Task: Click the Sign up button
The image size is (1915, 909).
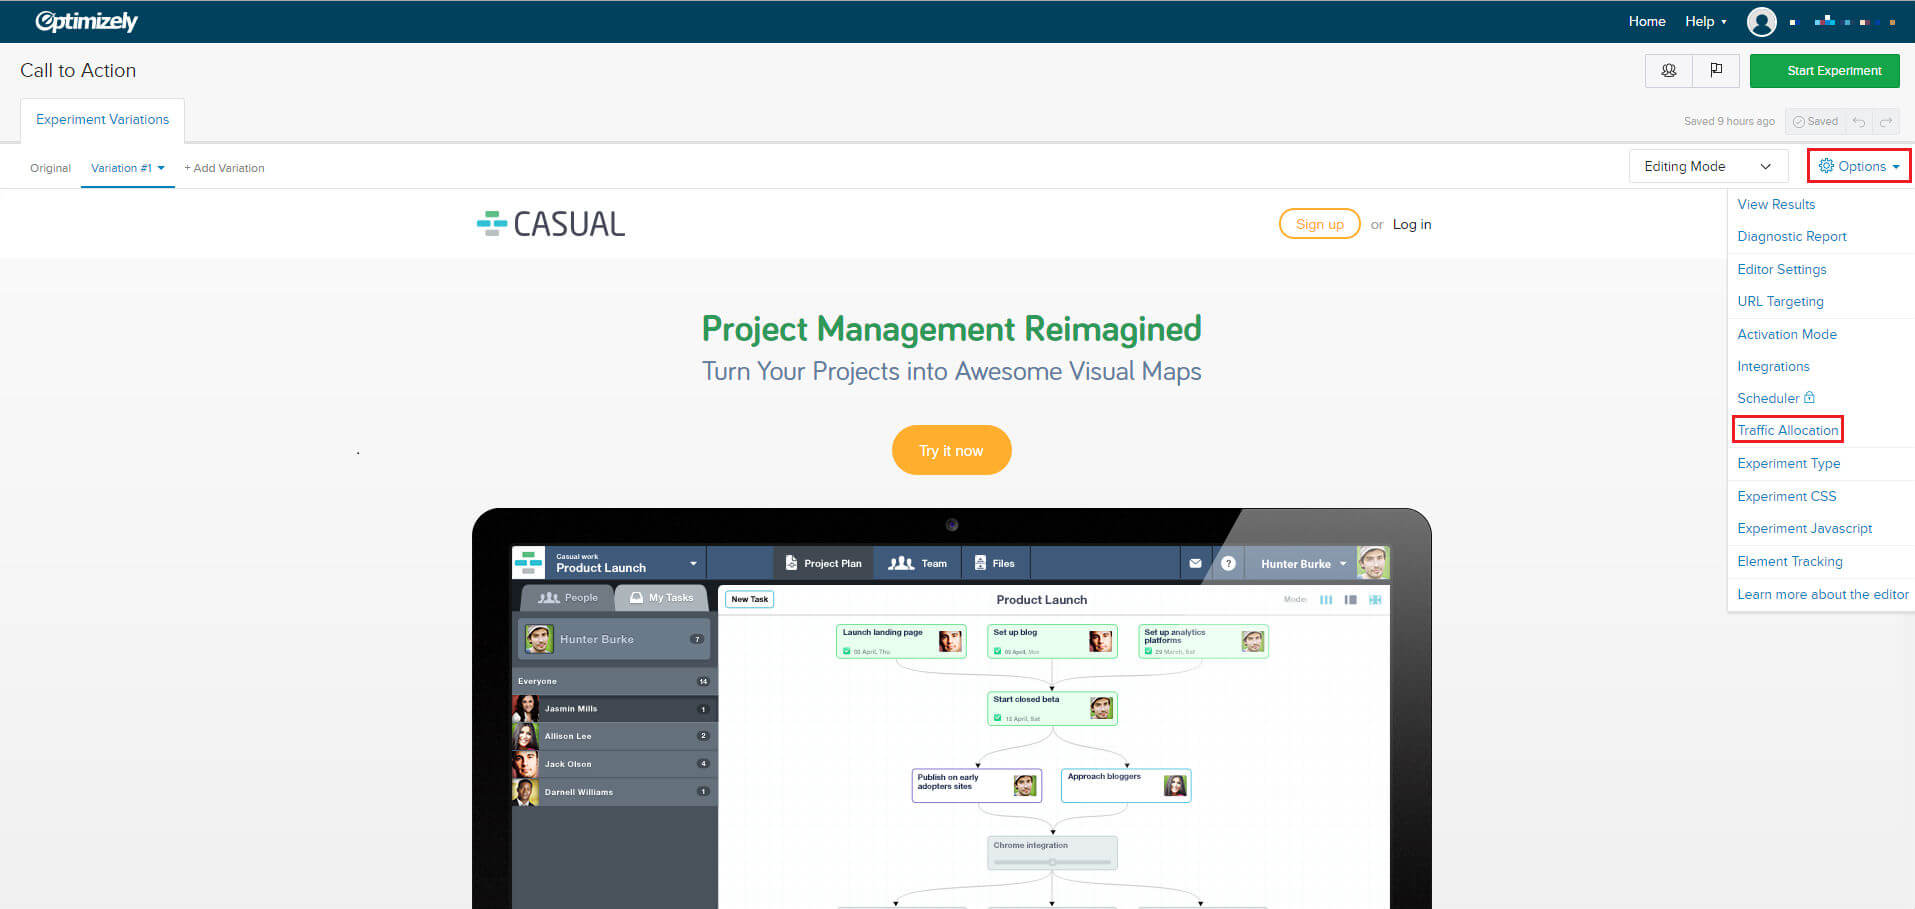Action: tap(1320, 224)
